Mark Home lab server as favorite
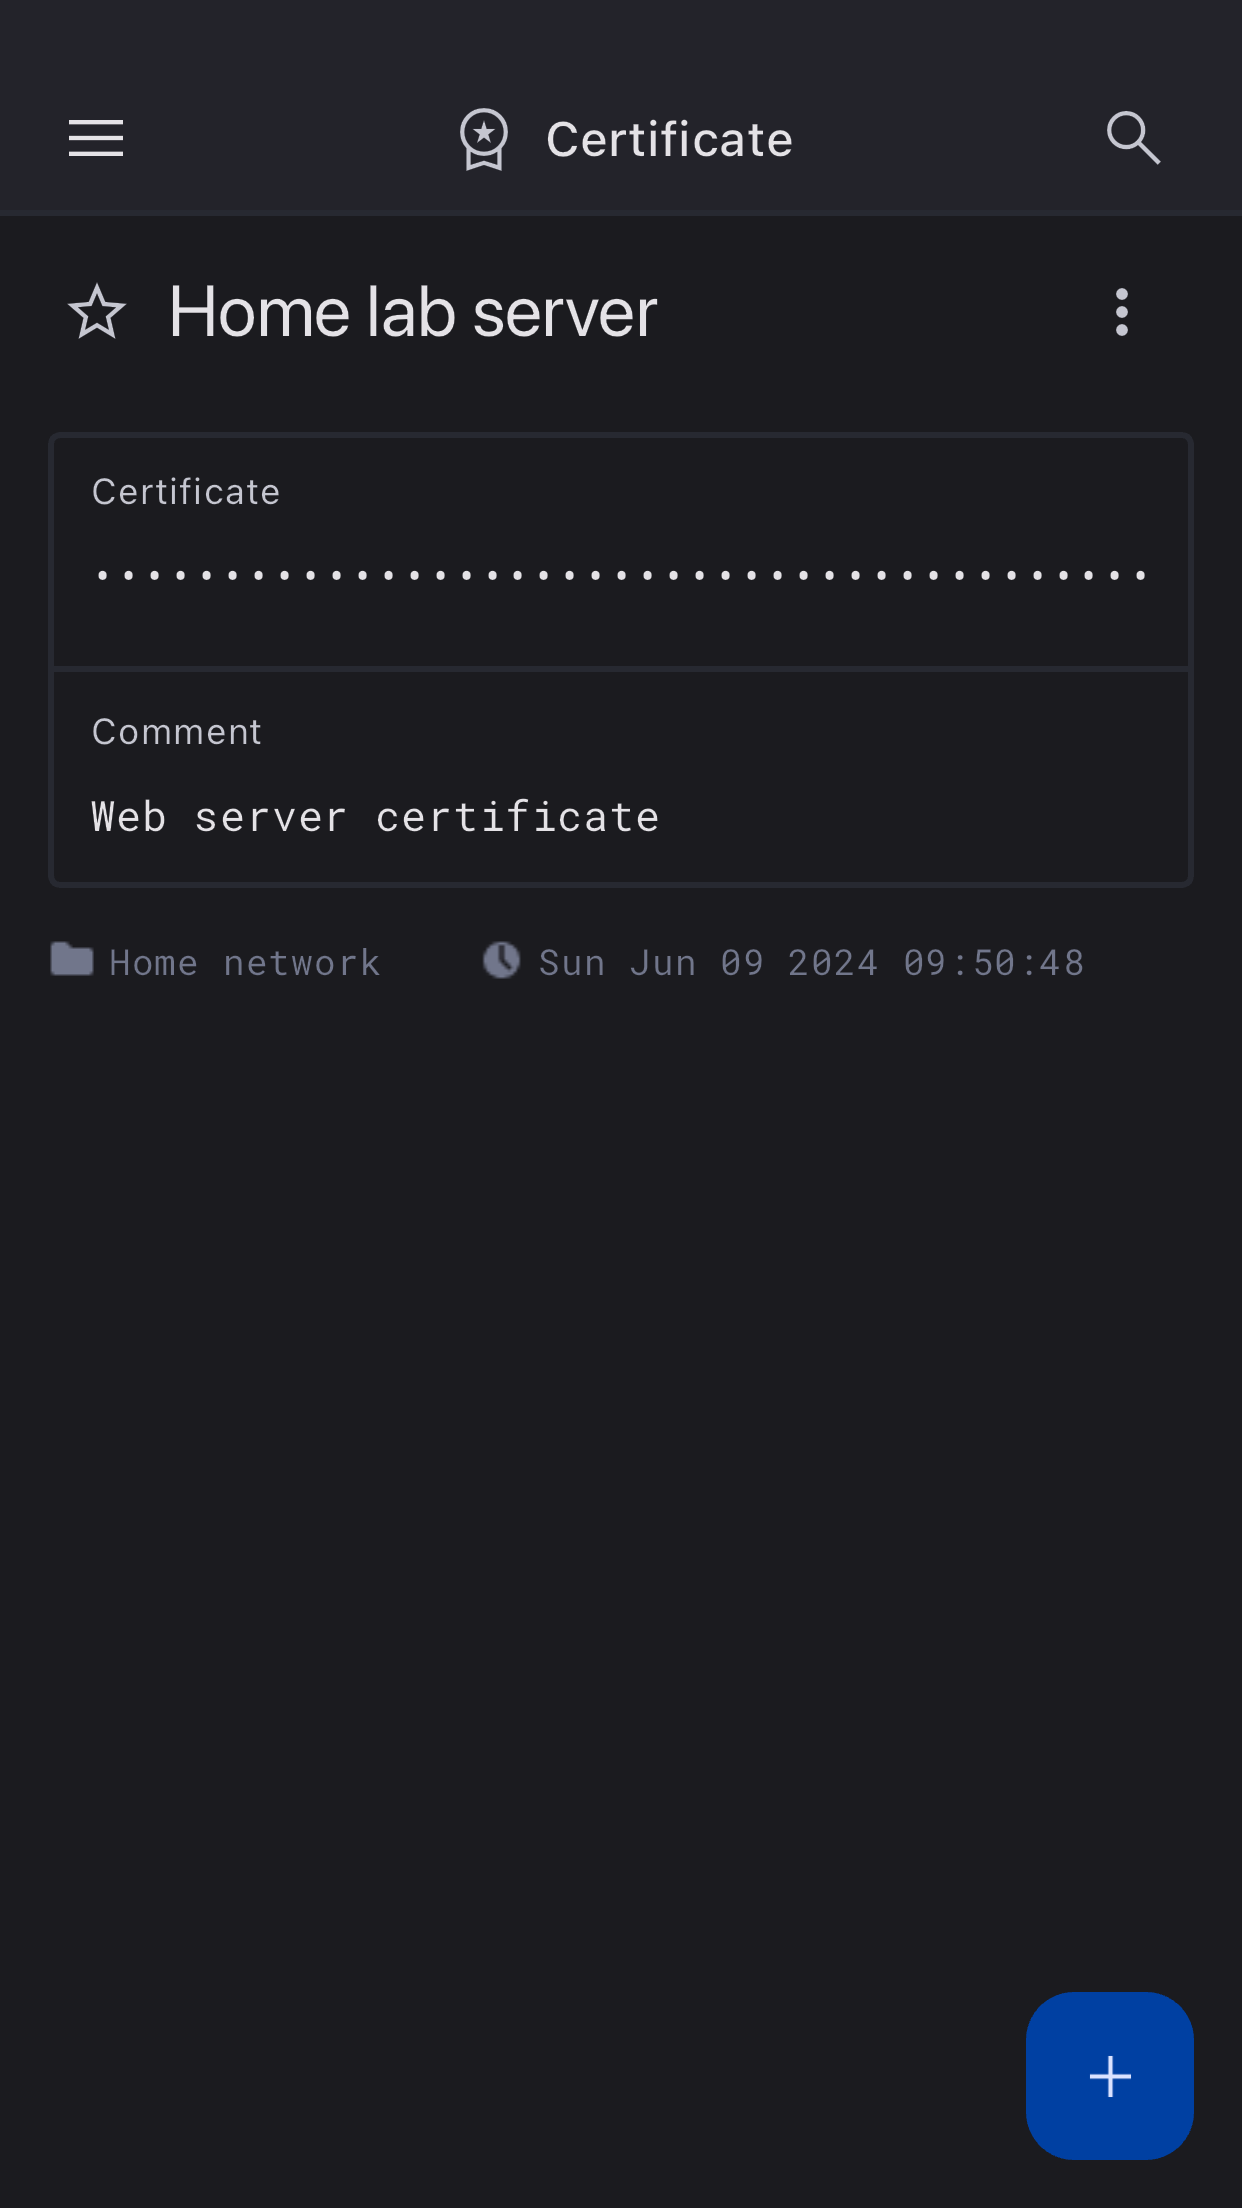Screen dimensions: 1242x2208 pos(97,312)
